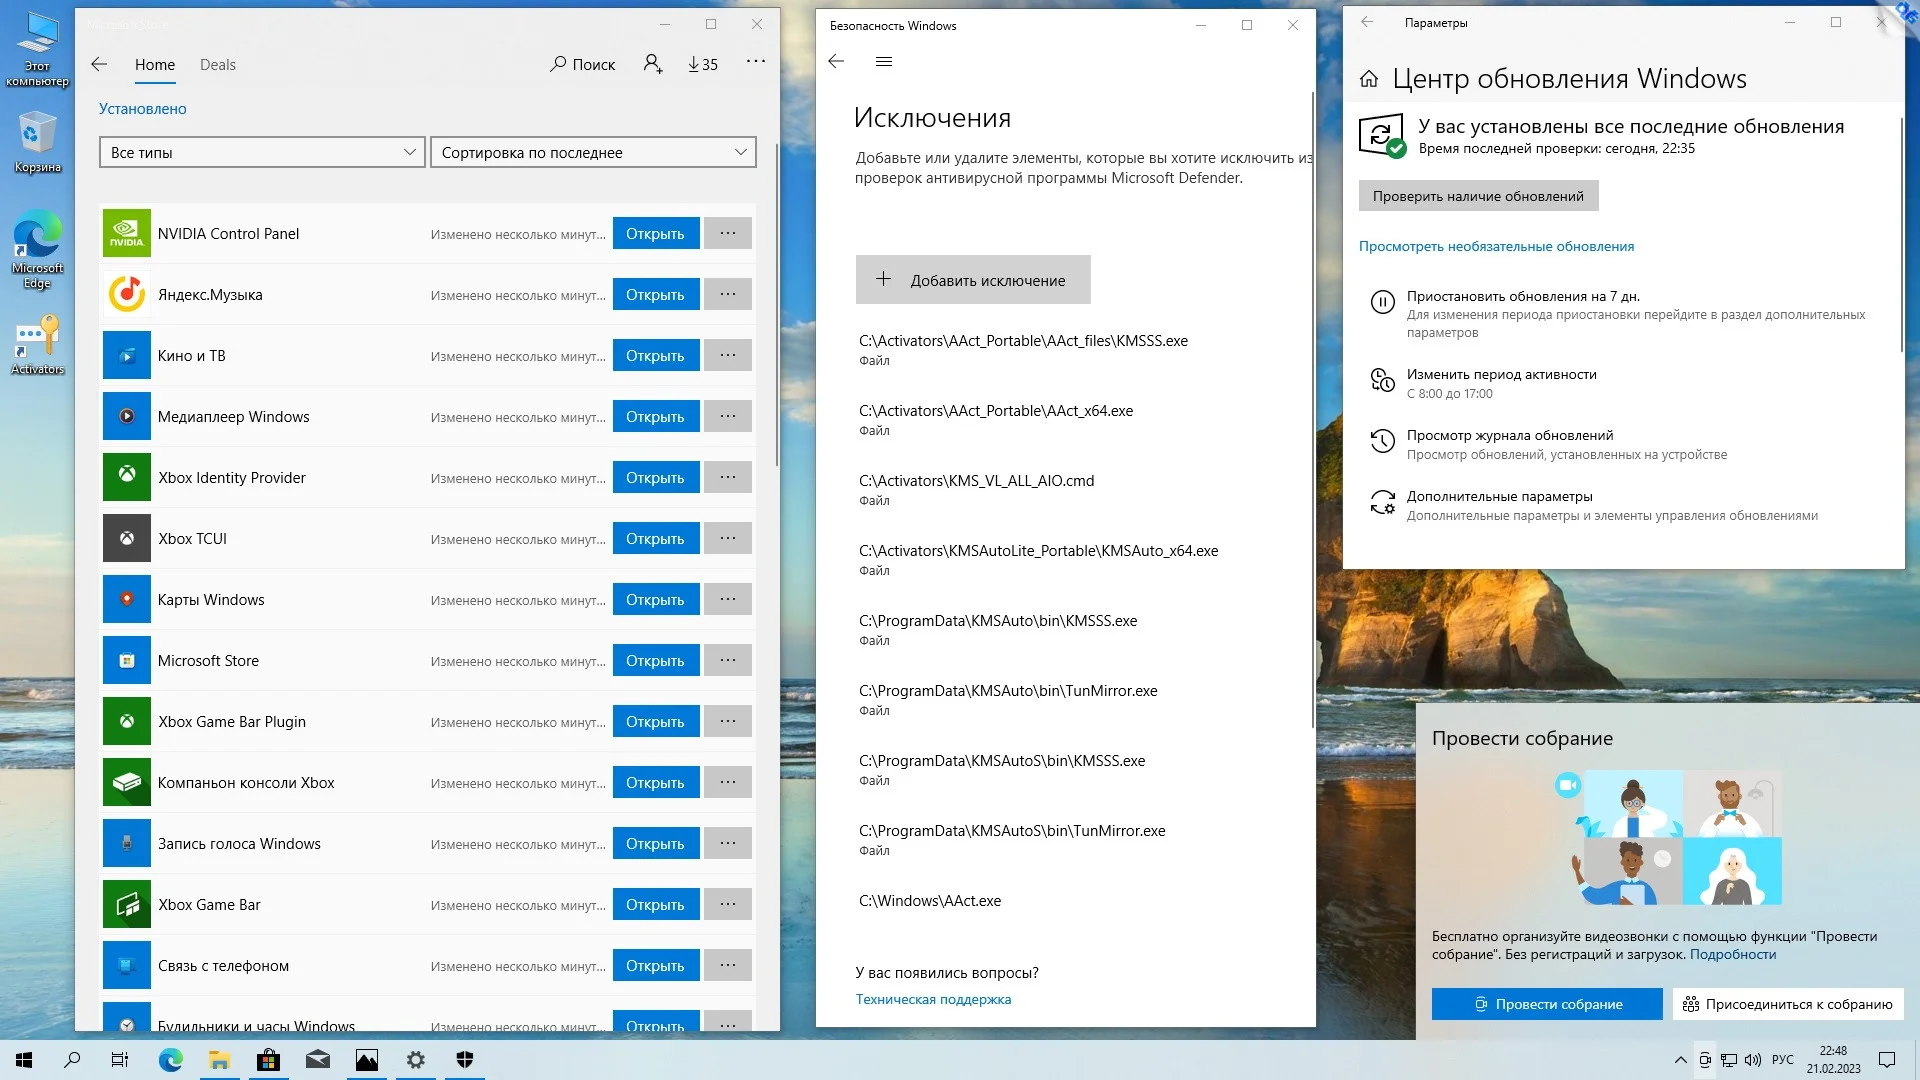Click the home icon in Settings window
Image resolution: width=1920 pixels, height=1080 pixels.
1369,79
